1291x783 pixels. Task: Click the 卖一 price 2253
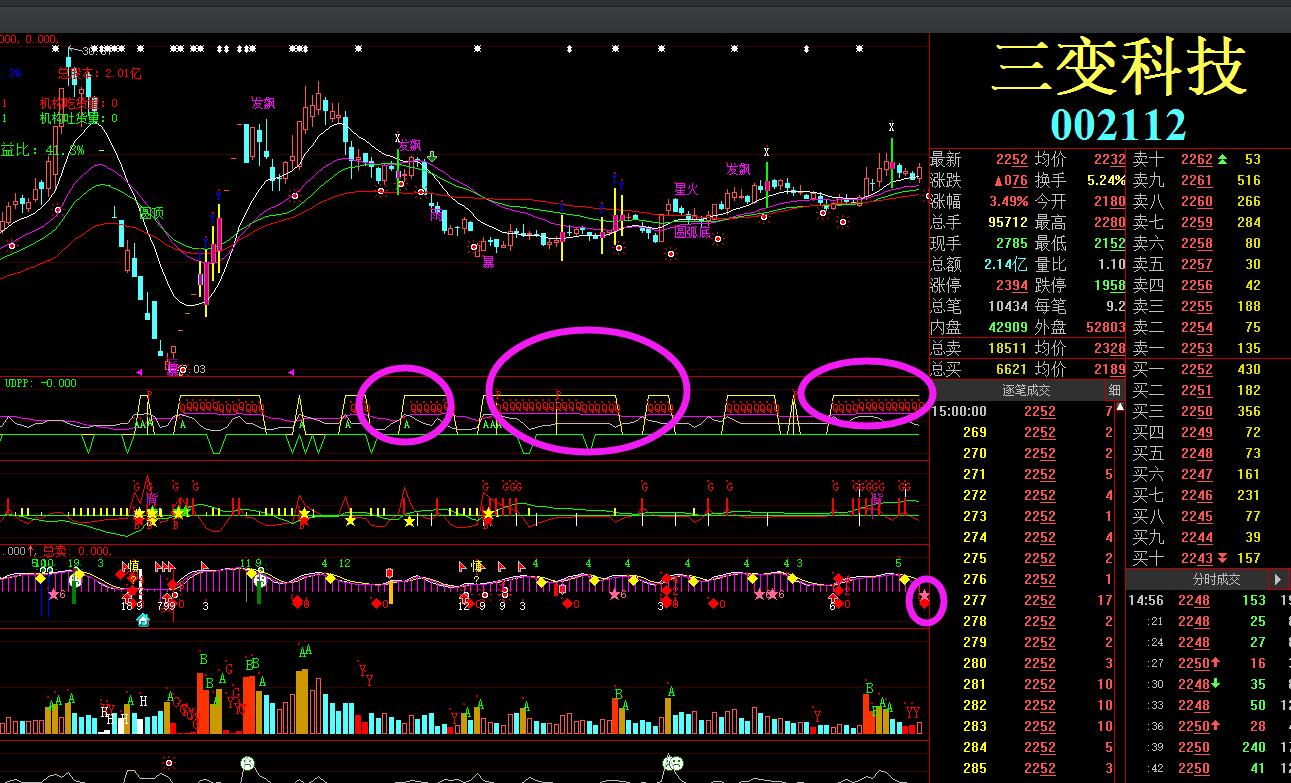click(x=1197, y=348)
